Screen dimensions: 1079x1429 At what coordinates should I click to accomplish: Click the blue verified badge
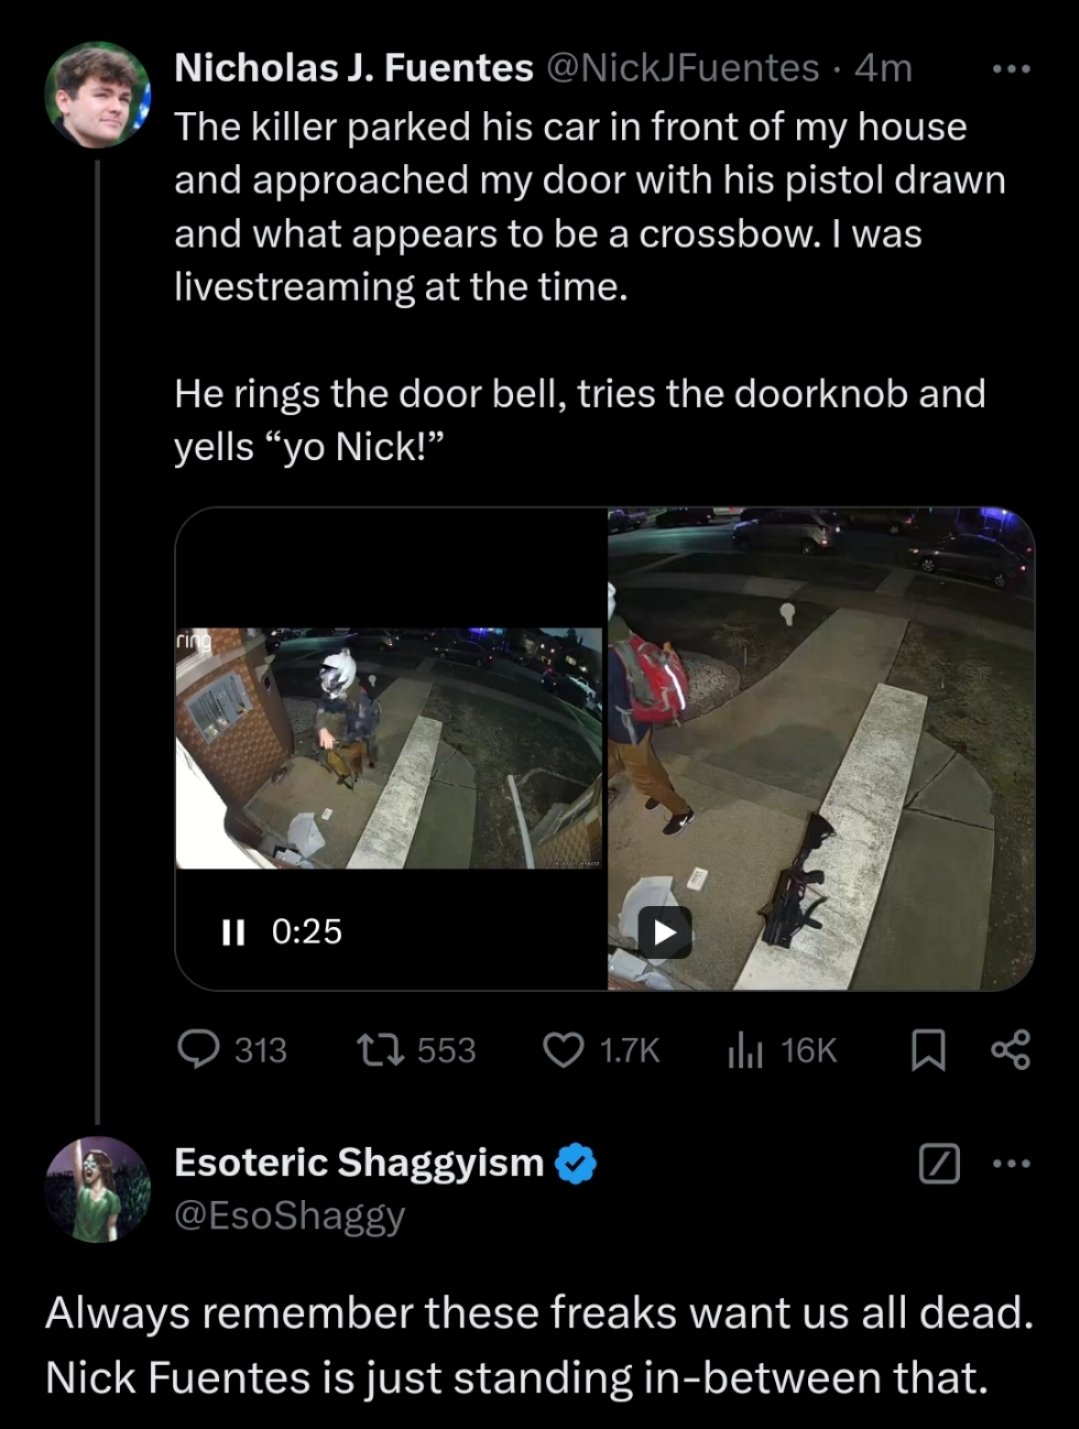point(575,1163)
